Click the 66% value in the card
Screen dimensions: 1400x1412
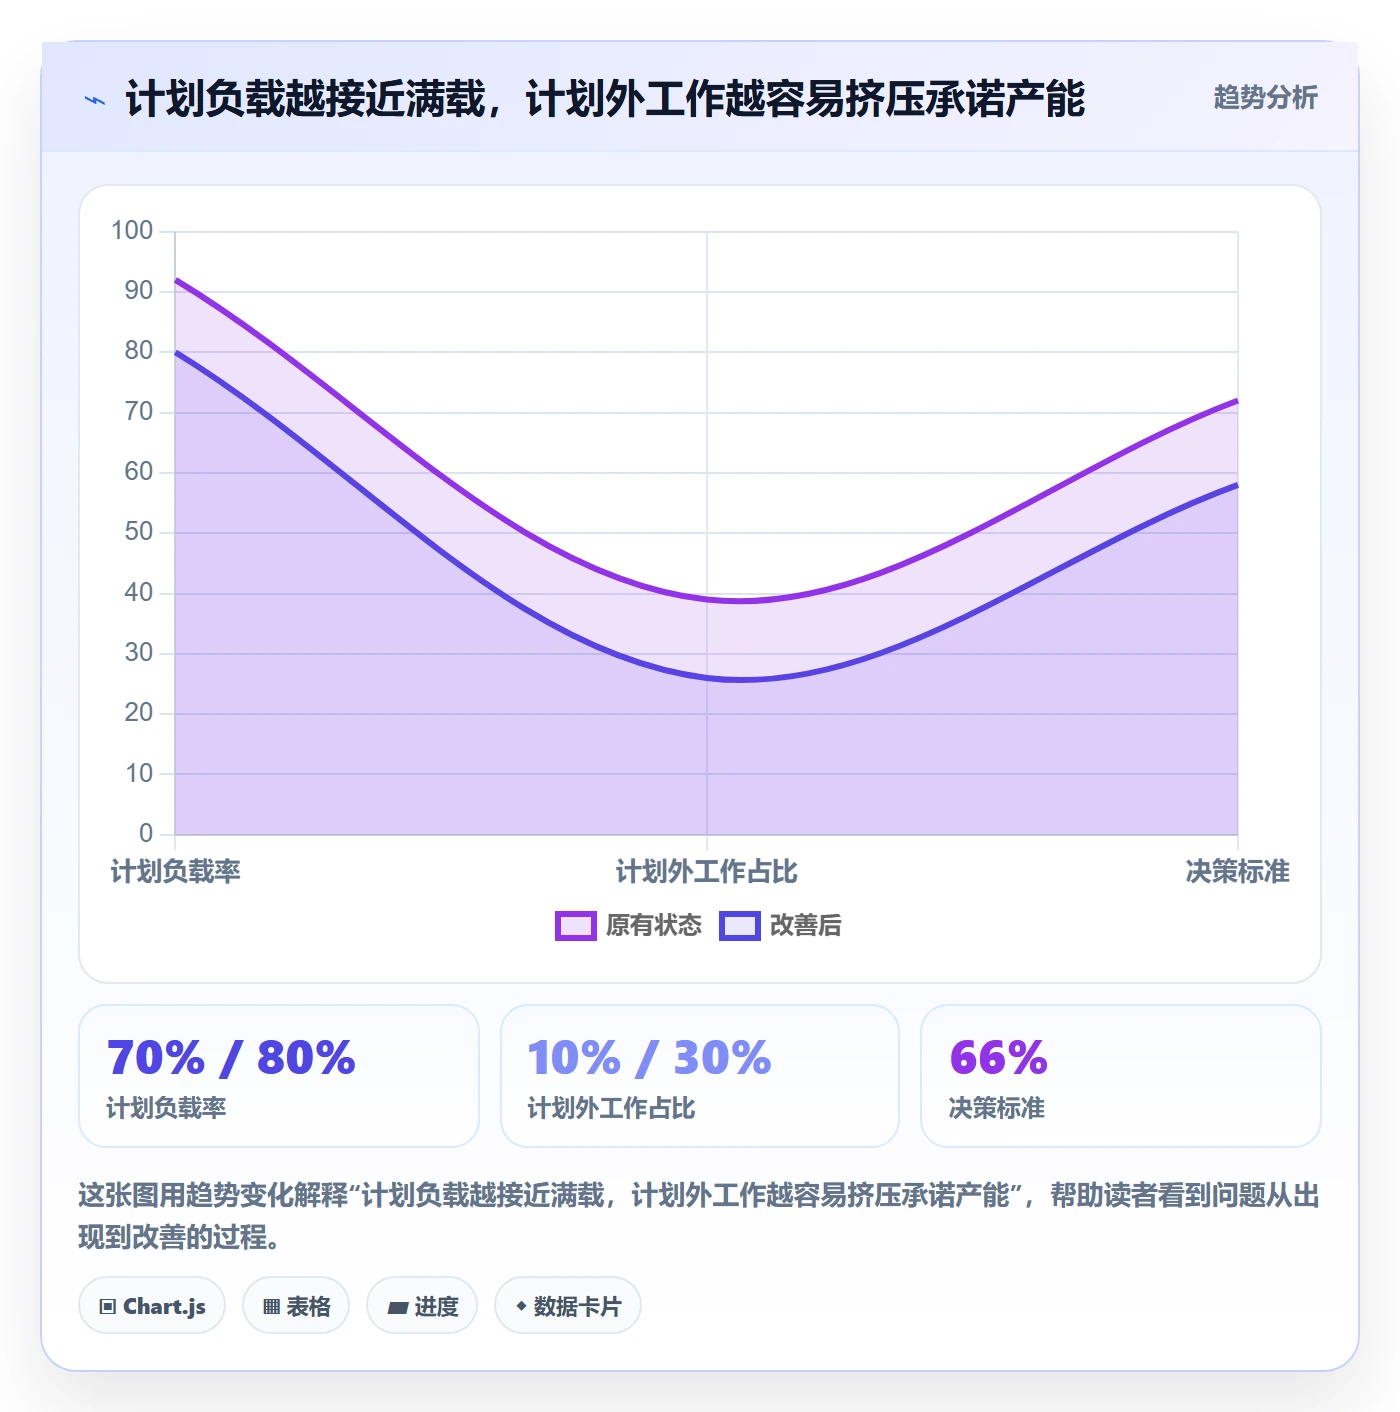coord(998,1058)
